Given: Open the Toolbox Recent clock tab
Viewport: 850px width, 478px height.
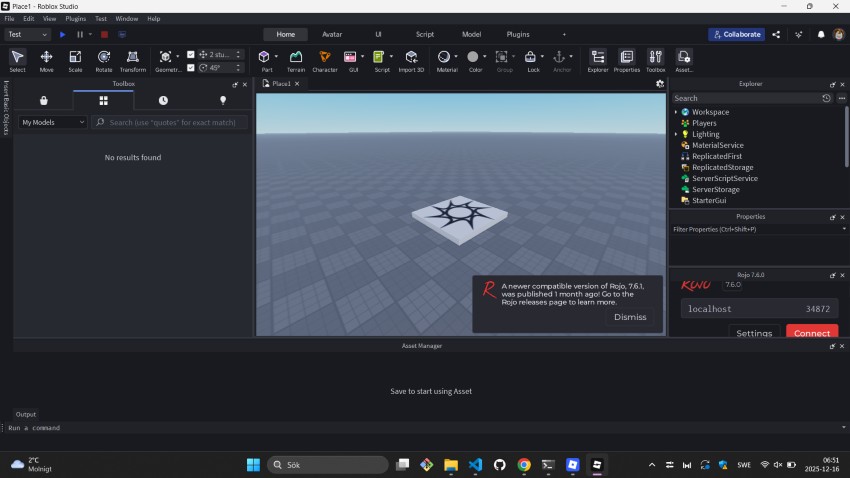Looking at the screenshot, I should point(163,100).
